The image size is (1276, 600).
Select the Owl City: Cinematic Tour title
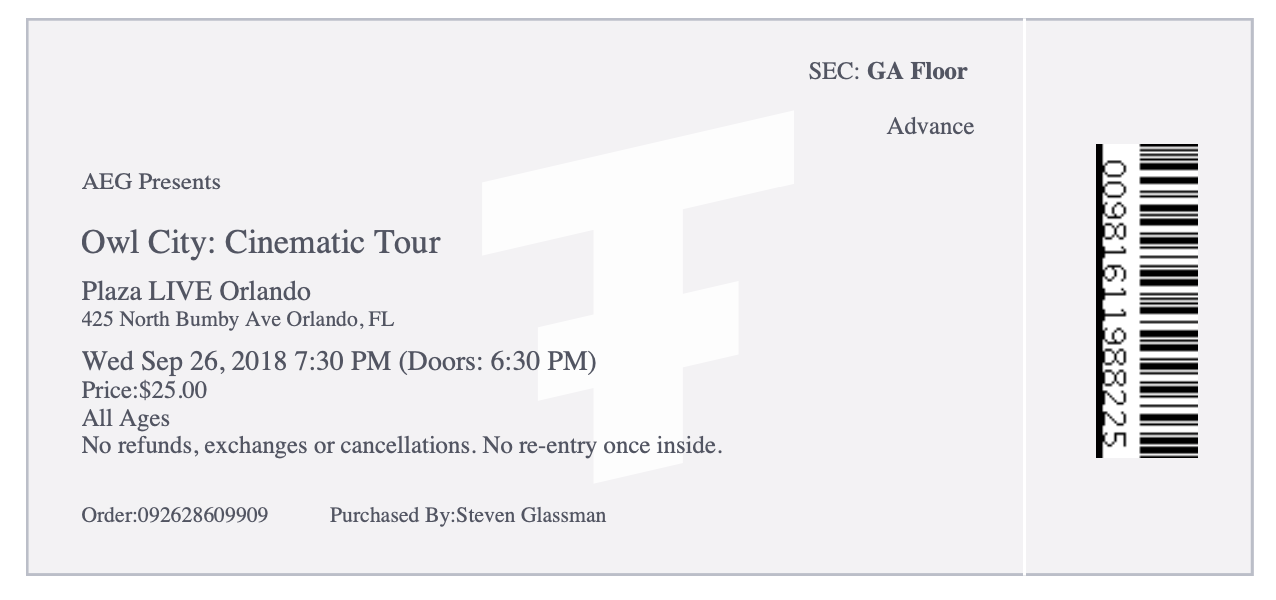point(260,242)
